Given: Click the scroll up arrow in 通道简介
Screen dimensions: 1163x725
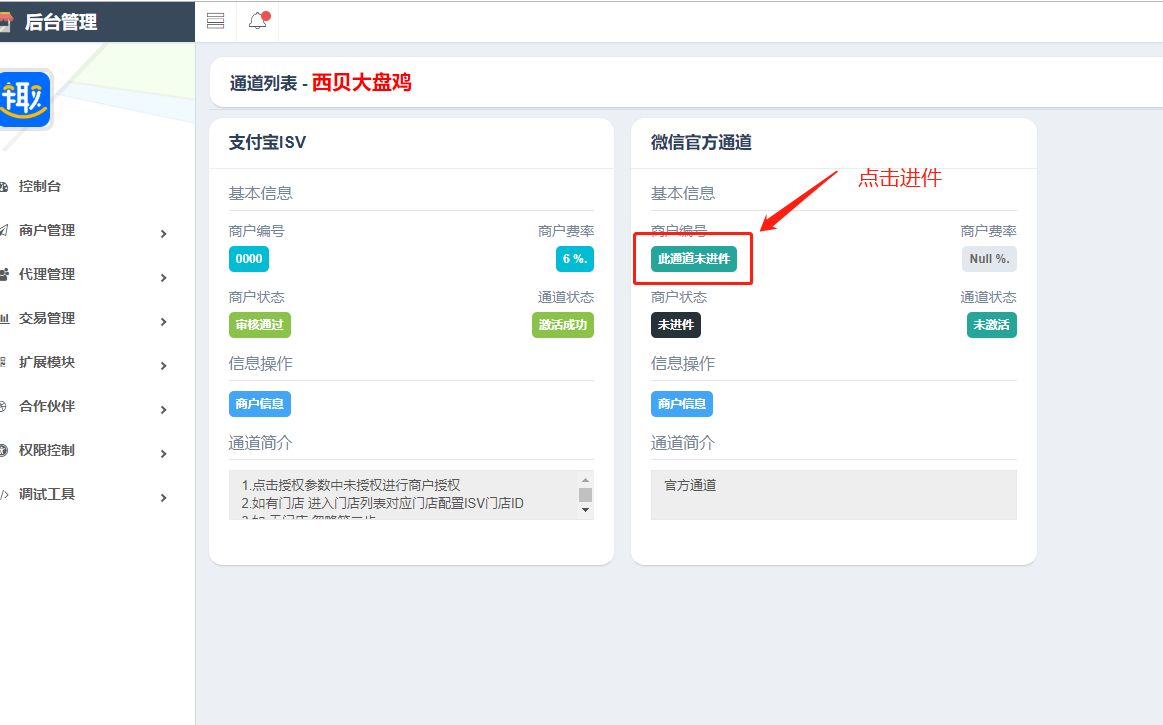Looking at the screenshot, I should tap(585, 480).
